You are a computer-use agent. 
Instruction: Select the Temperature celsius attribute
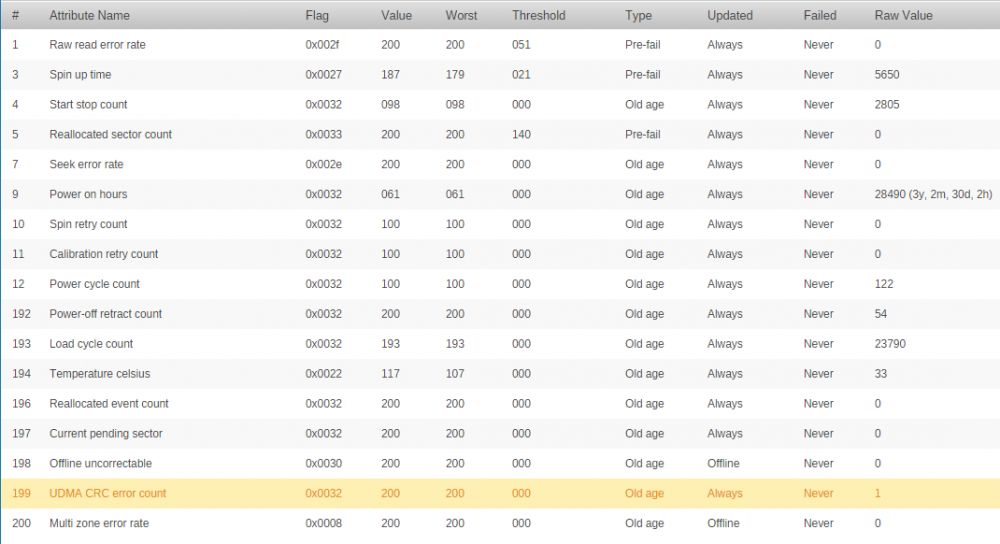tap(99, 374)
